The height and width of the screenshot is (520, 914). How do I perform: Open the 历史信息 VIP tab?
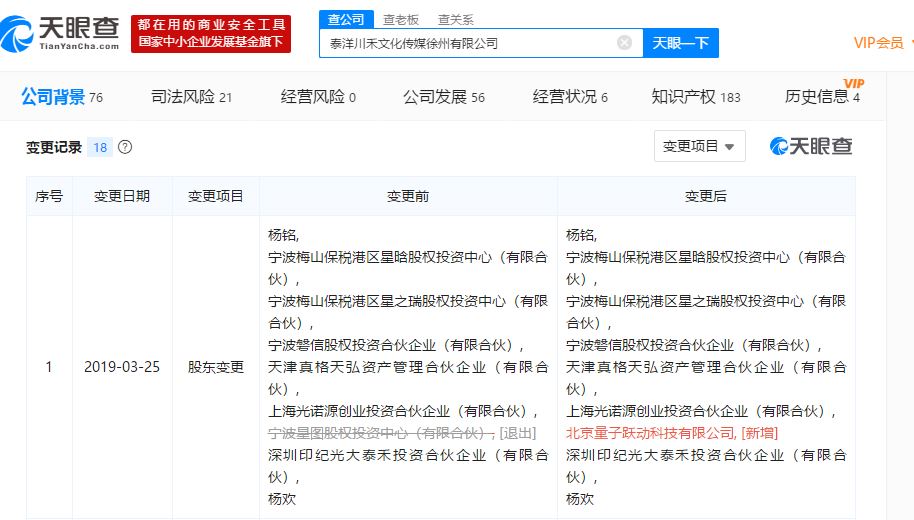point(821,97)
